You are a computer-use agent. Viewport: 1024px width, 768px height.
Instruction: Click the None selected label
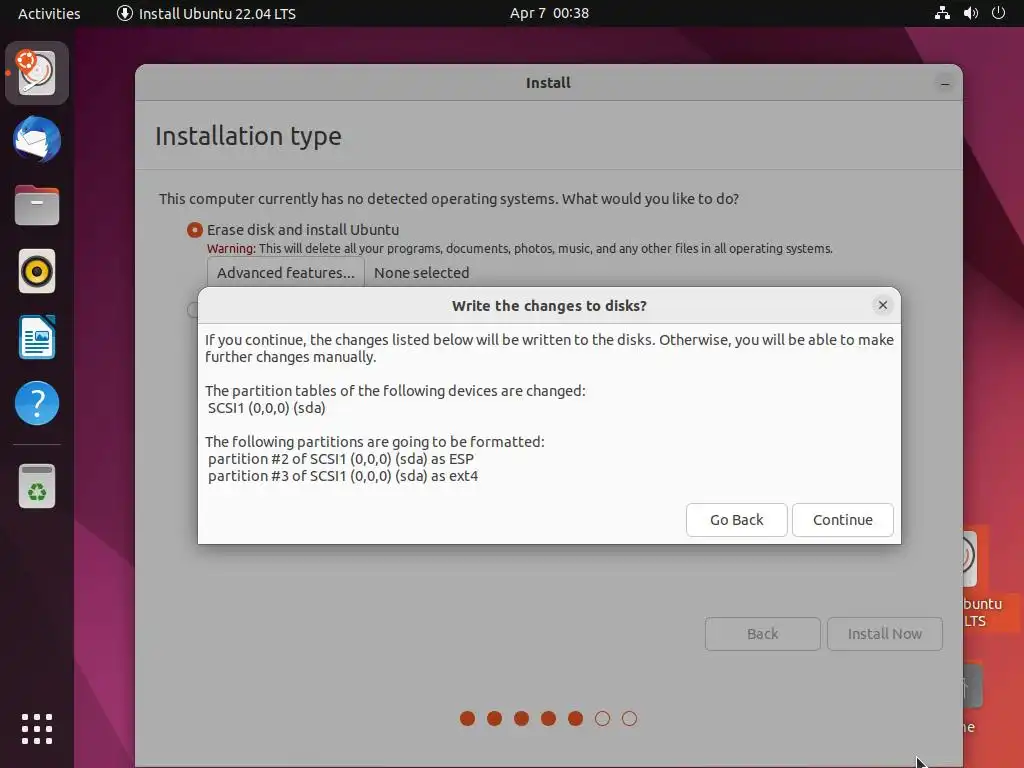[421, 272]
